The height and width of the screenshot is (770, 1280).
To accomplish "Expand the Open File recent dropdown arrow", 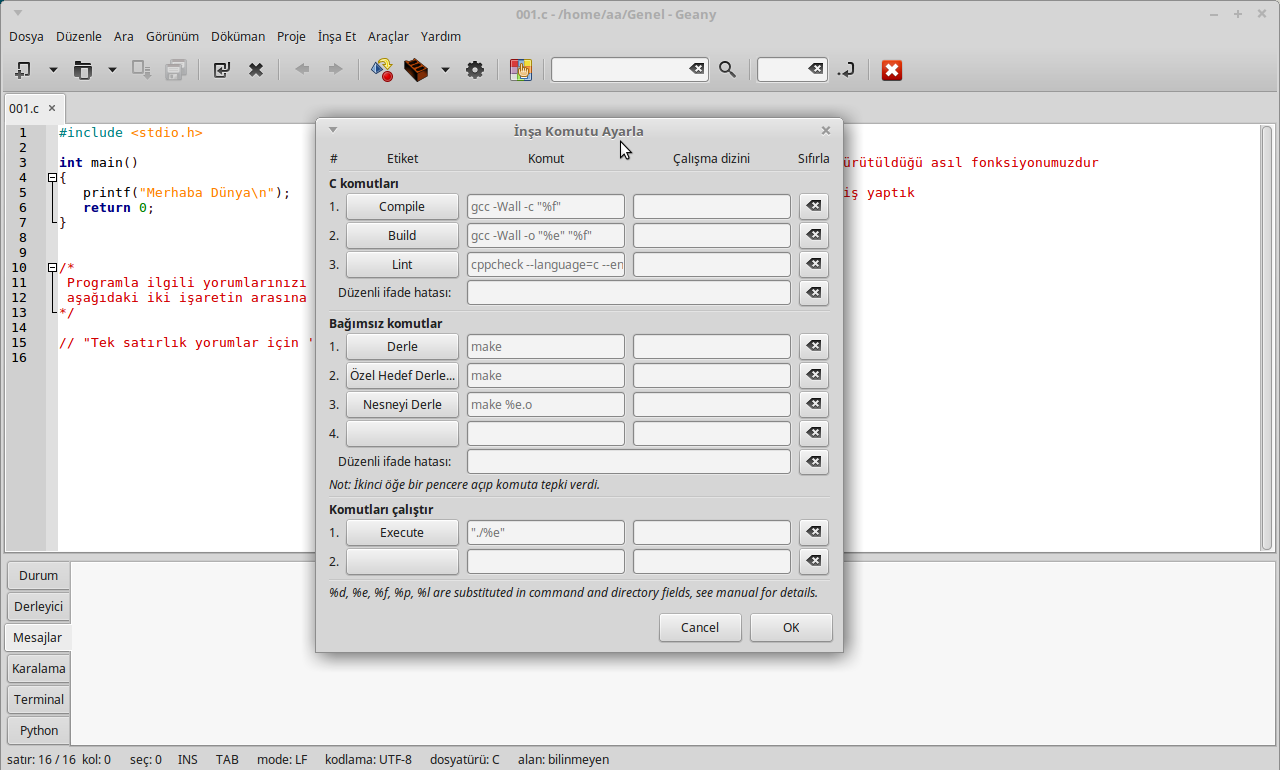I will pos(112,70).
